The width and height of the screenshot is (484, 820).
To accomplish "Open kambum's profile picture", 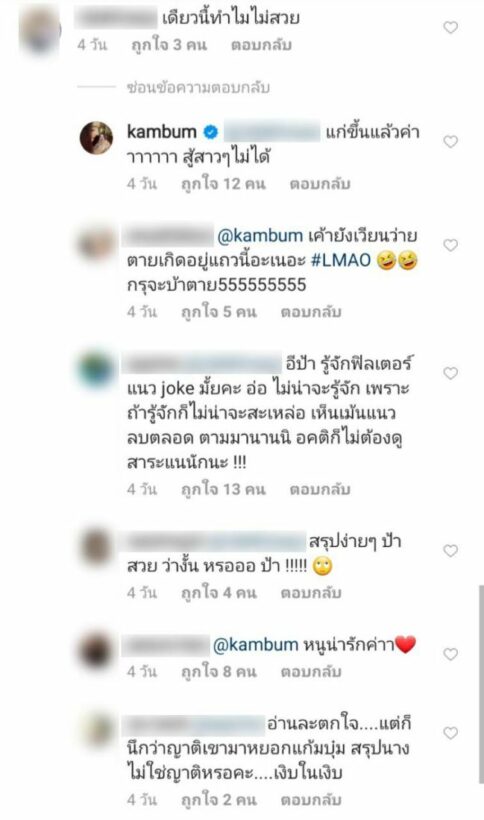I will coord(96,138).
